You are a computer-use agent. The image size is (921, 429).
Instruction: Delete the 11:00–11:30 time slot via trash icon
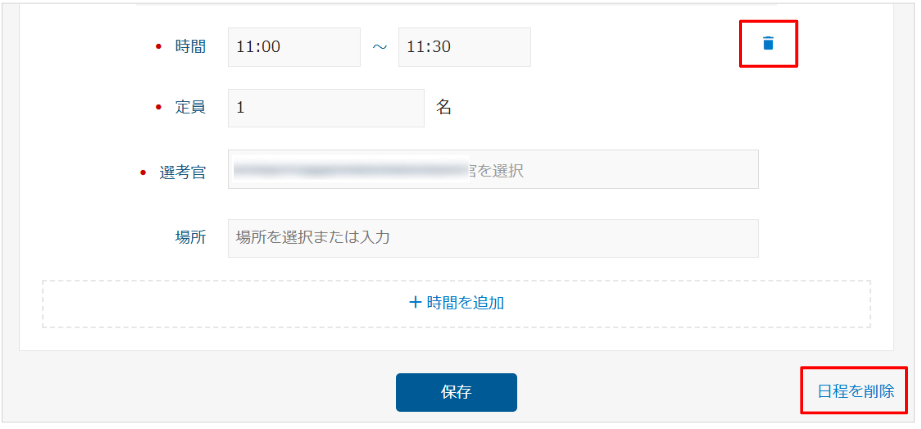click(768, 43)
